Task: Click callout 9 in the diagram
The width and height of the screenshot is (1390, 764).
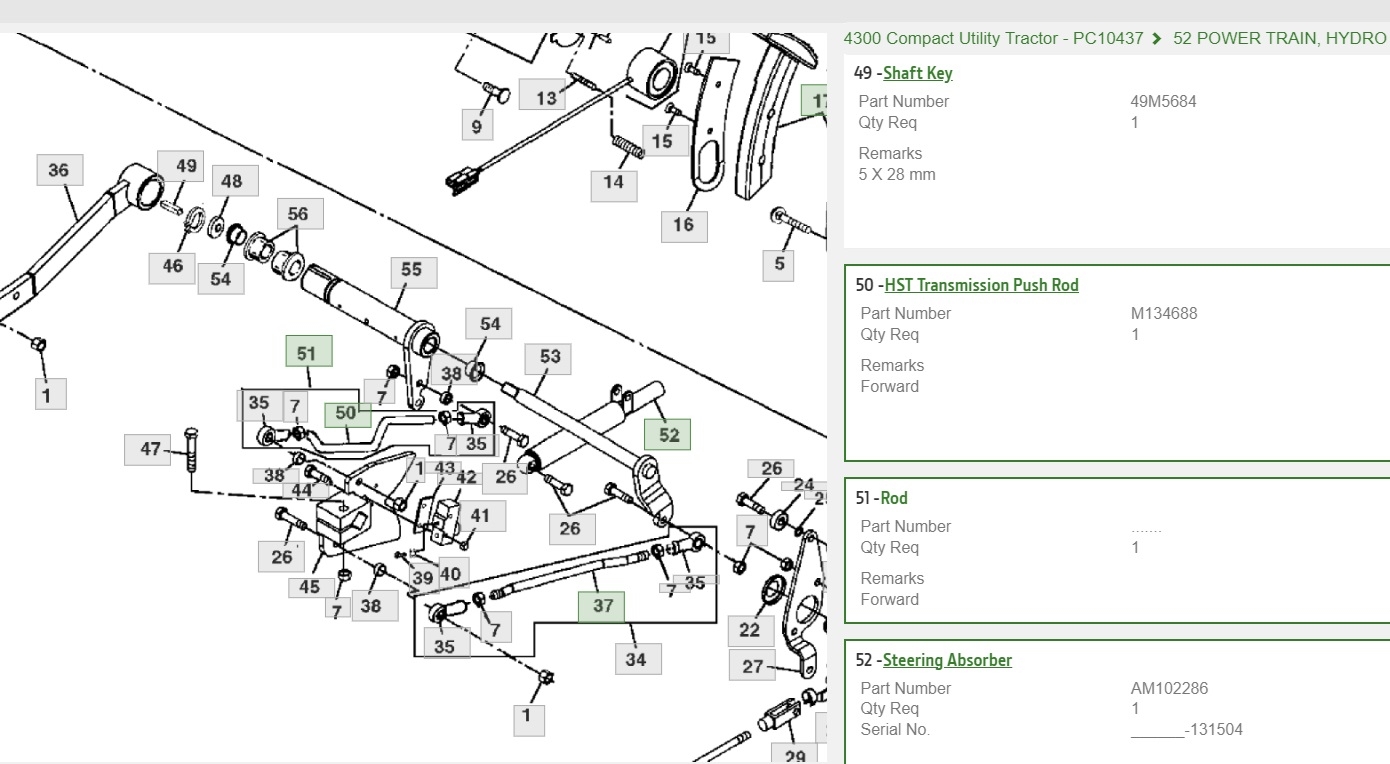Action: pyautogui.click(x=477, y=127)
